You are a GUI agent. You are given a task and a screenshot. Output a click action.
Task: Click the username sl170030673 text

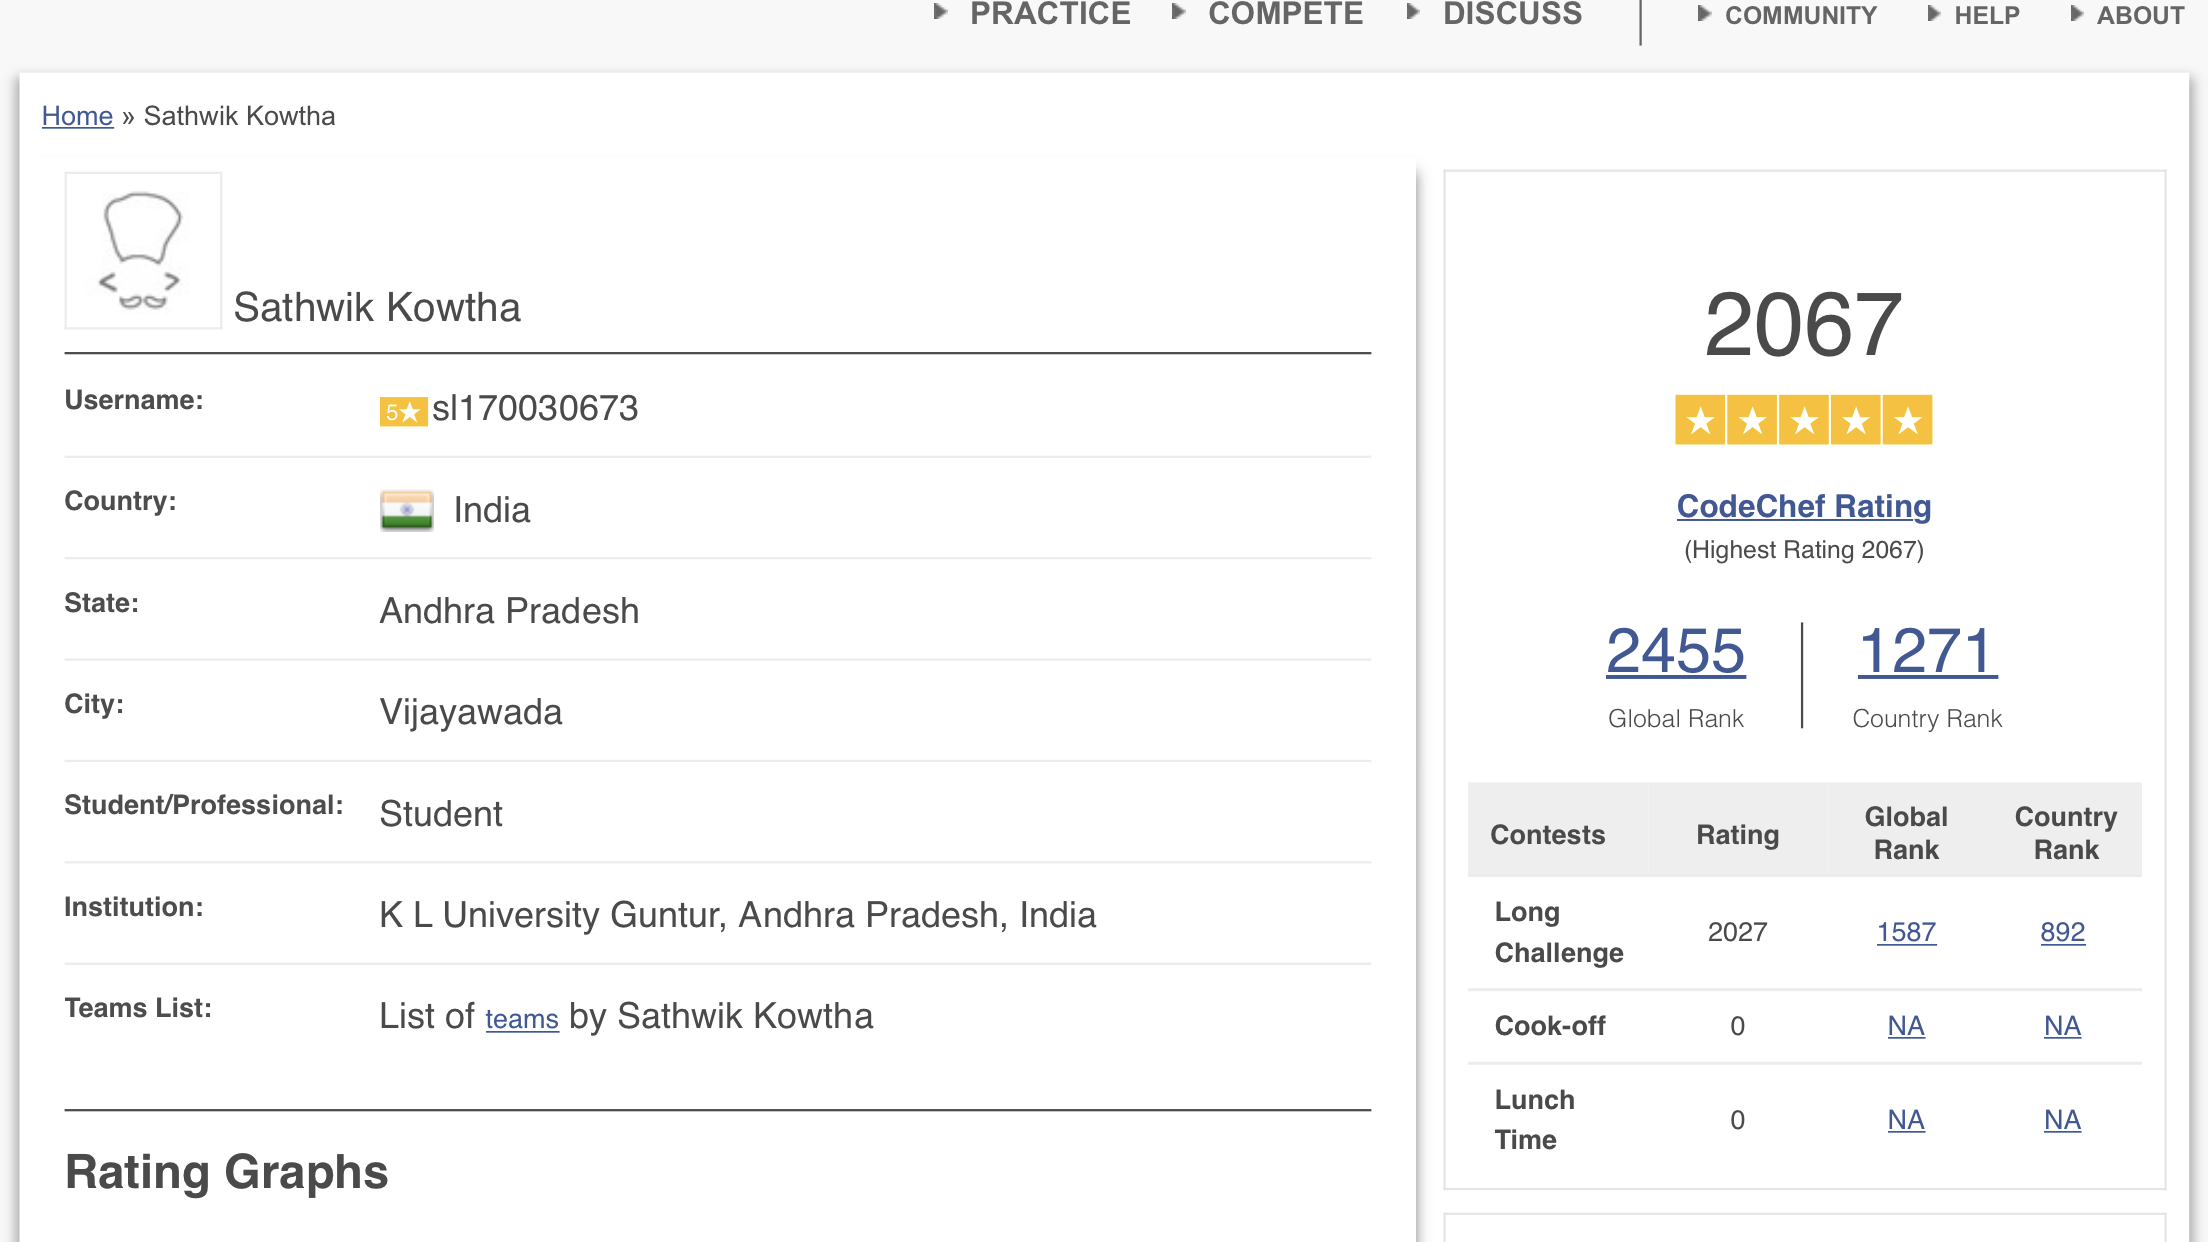point(535,408)
